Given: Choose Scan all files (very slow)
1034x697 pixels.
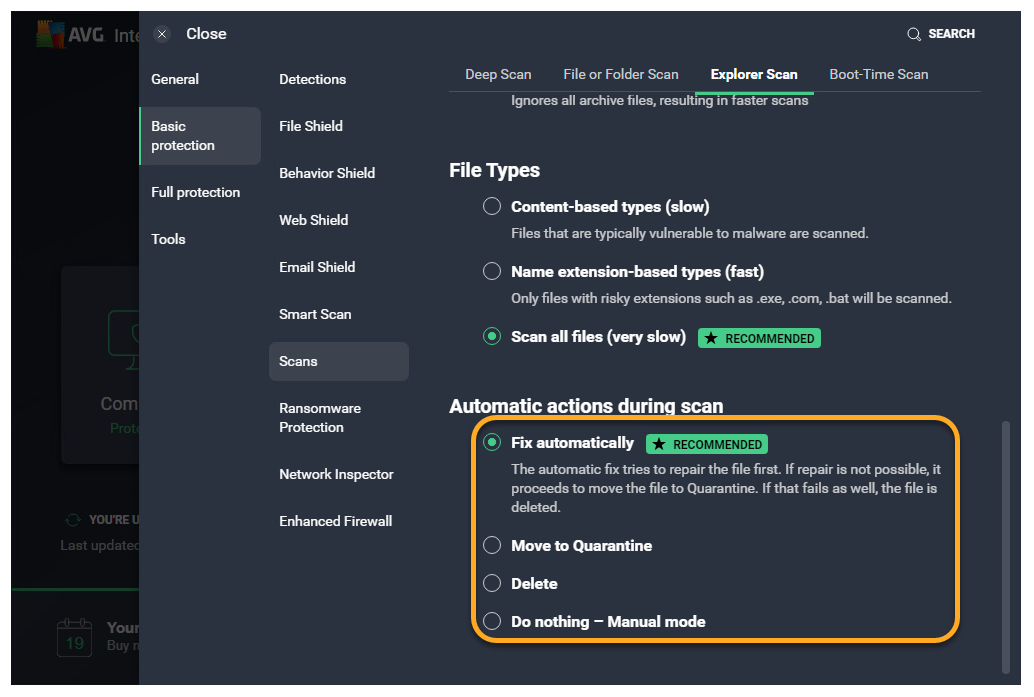Looking at the screenshot, I should [x=492, y=337].
